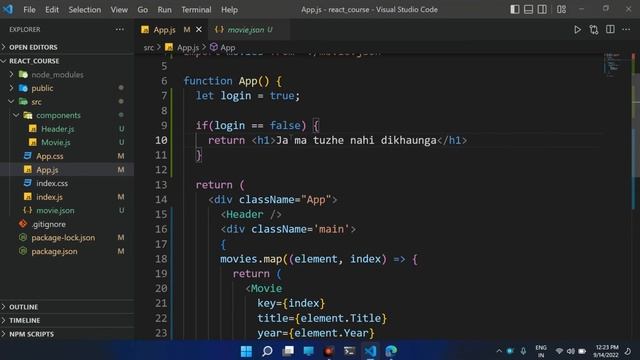
Task: Open the Windows Start menu
Action: coord(247,351)
